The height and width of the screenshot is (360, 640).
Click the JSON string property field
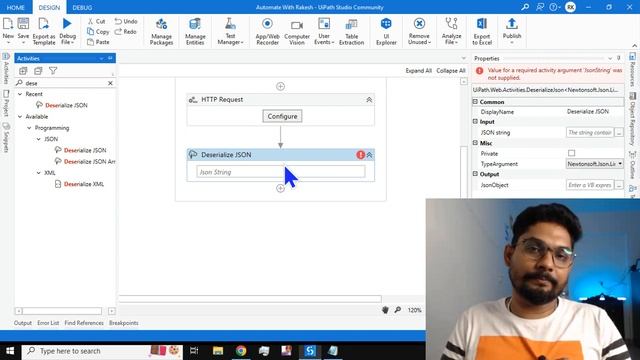tap(590, 132)
